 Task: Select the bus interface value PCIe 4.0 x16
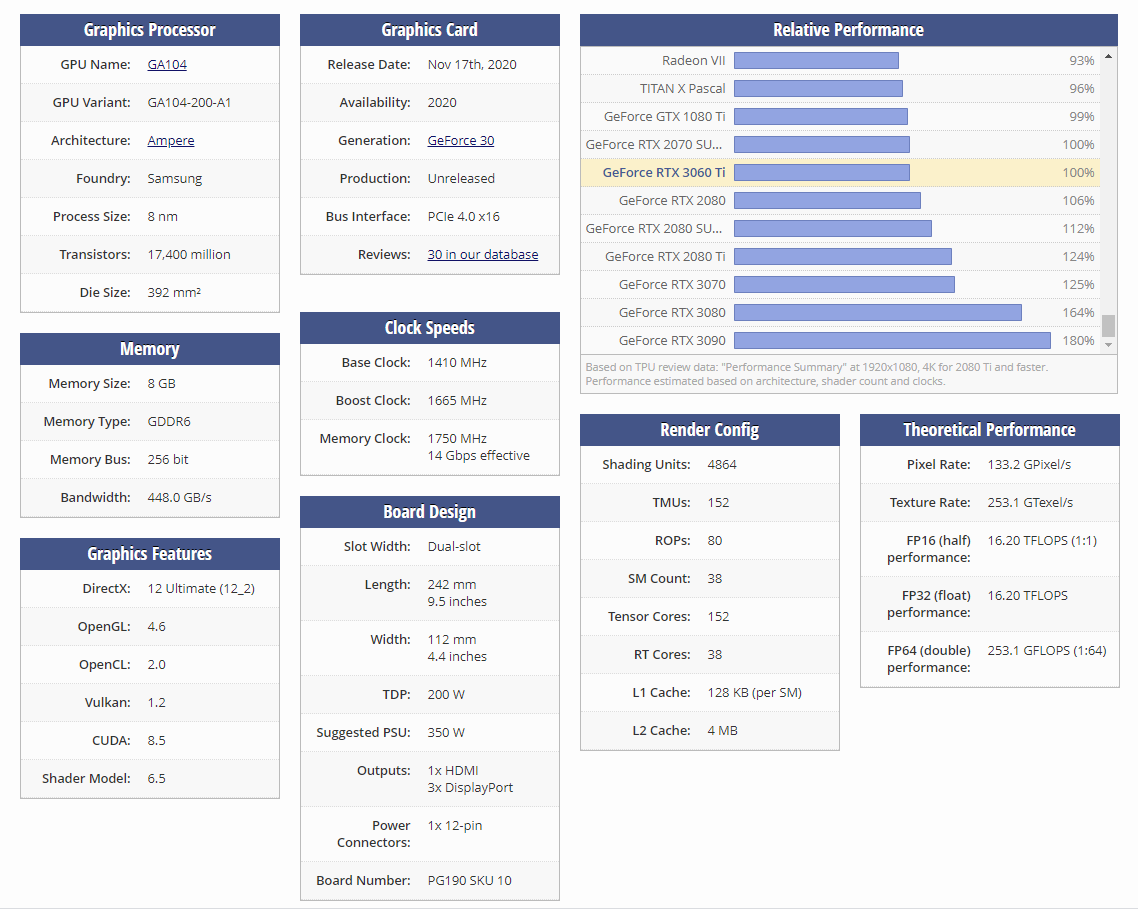click(464, 217)
